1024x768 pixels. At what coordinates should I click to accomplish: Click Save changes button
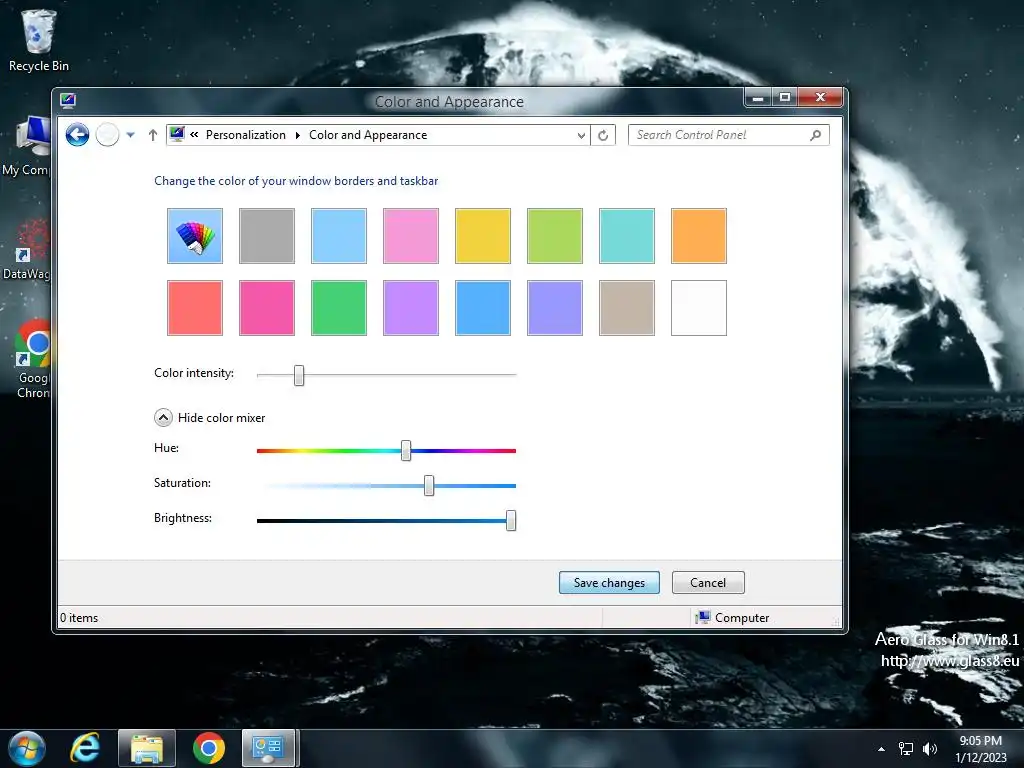[x=609, y=583]
